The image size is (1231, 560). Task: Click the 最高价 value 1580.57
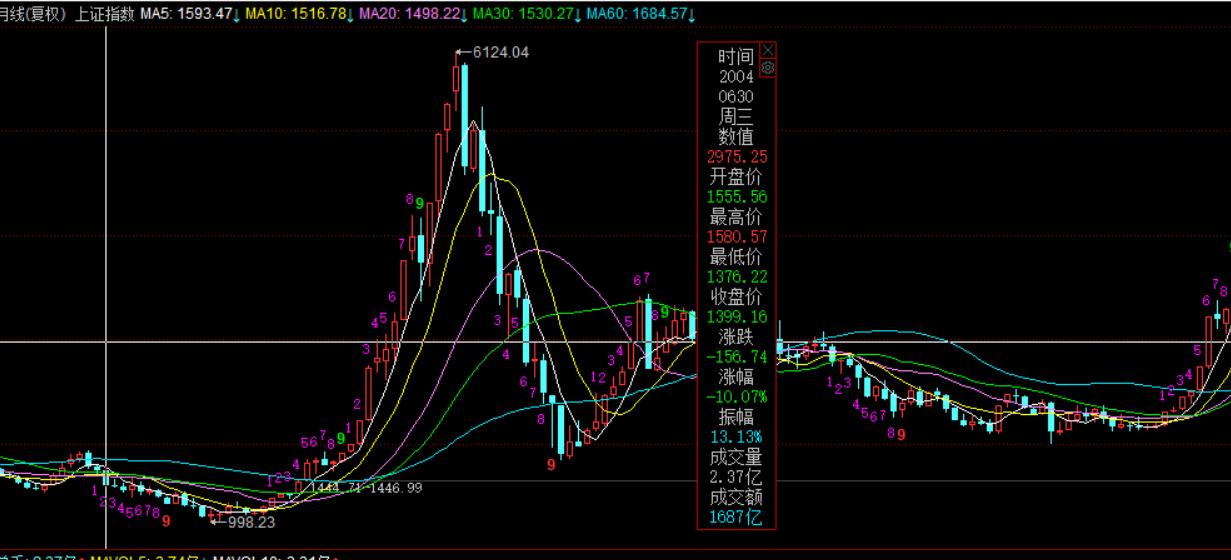coord(736,237)
